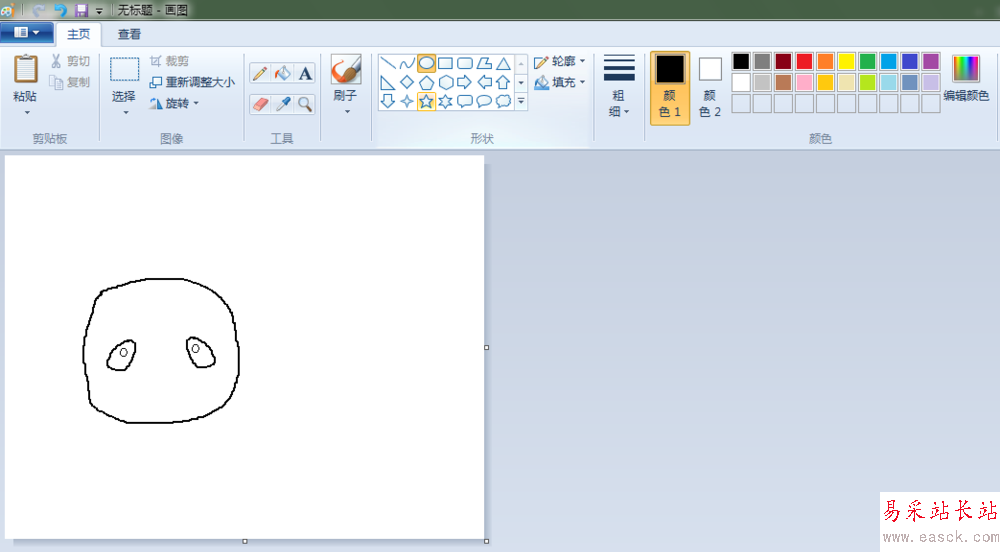Select the Fill with color bucket tool

(x=283, y=73)
